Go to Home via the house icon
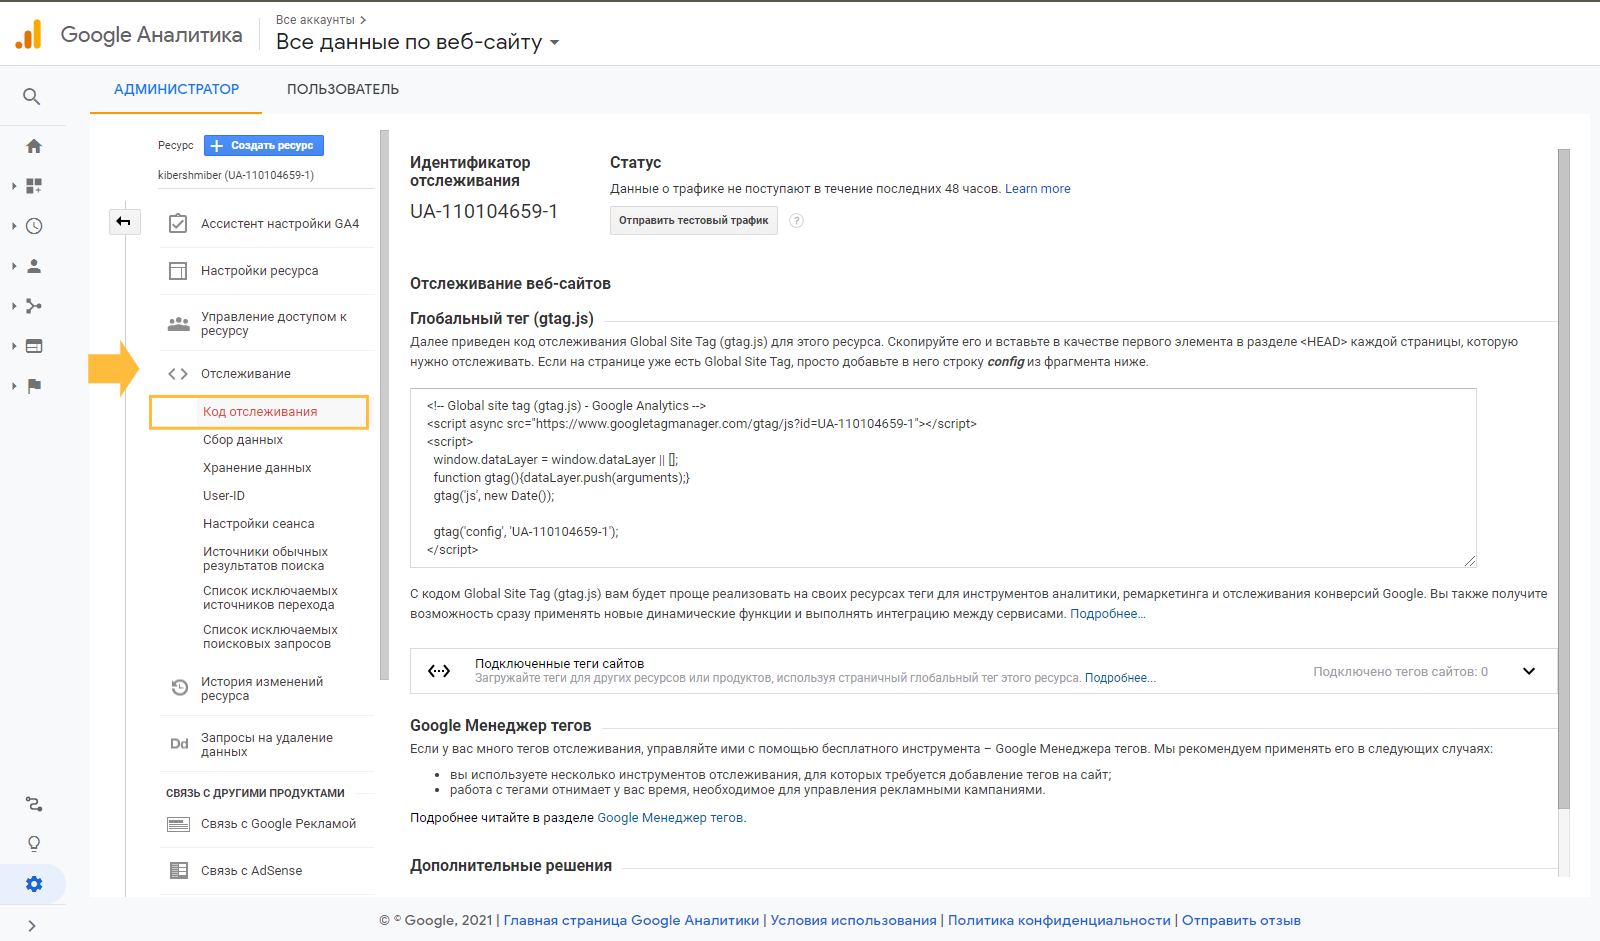 point(34,146)
